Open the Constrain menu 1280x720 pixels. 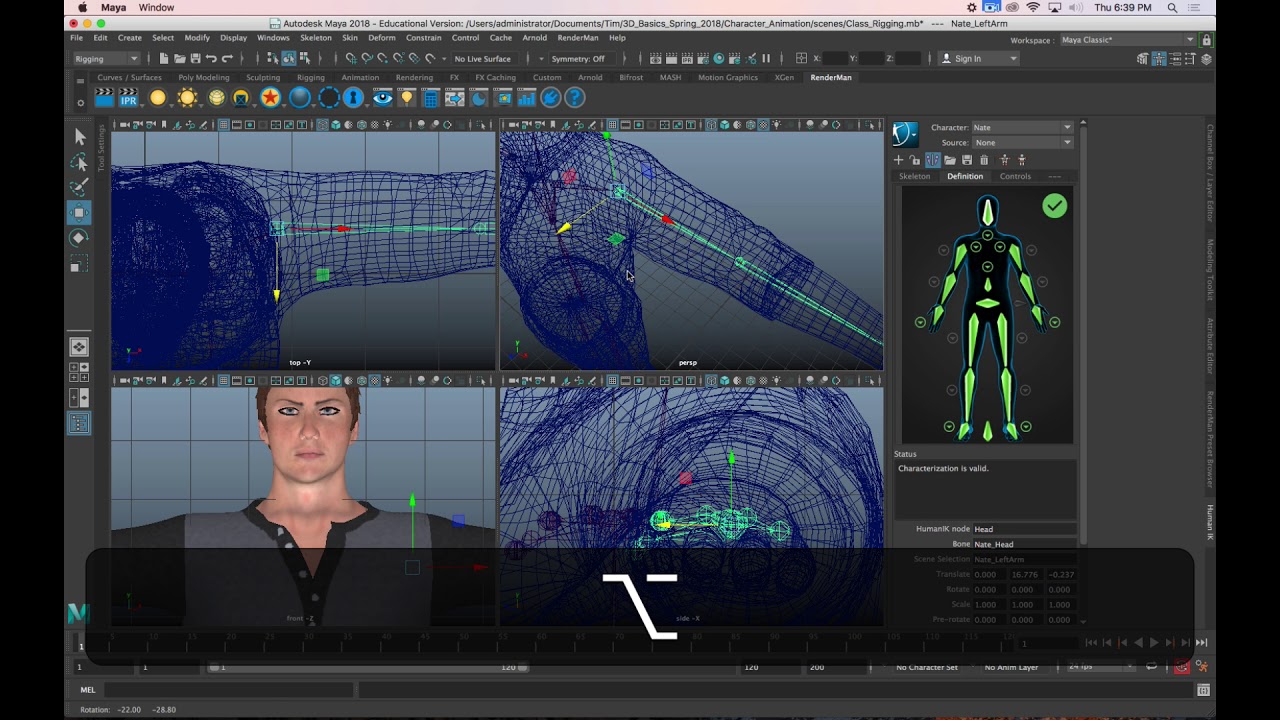point(424,38)
